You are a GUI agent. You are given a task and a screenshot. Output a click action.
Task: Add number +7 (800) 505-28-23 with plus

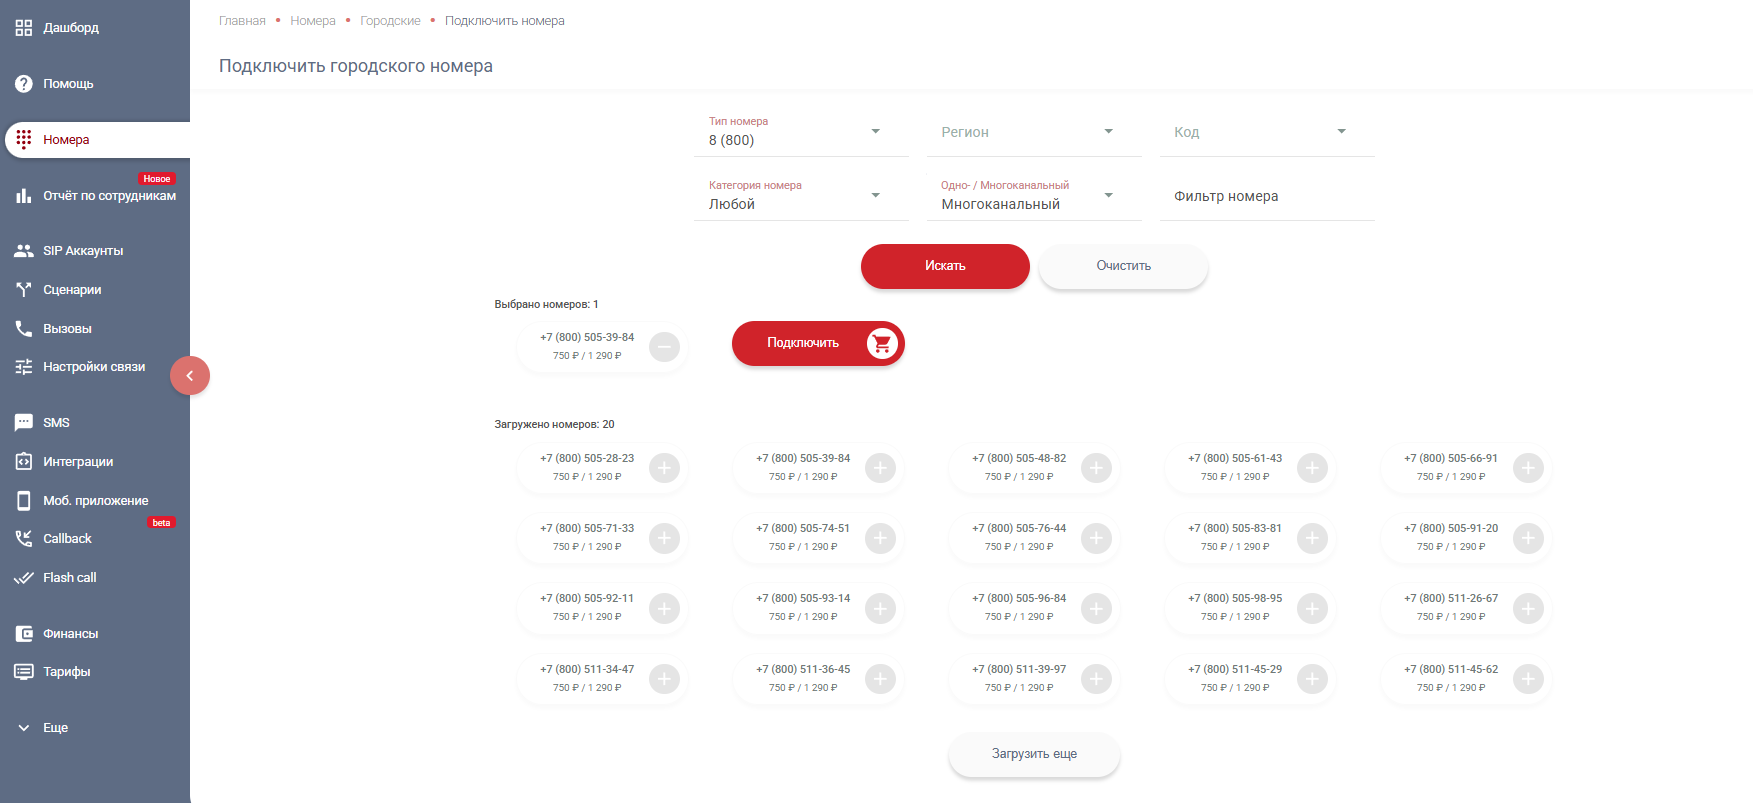tap(664, 468)
